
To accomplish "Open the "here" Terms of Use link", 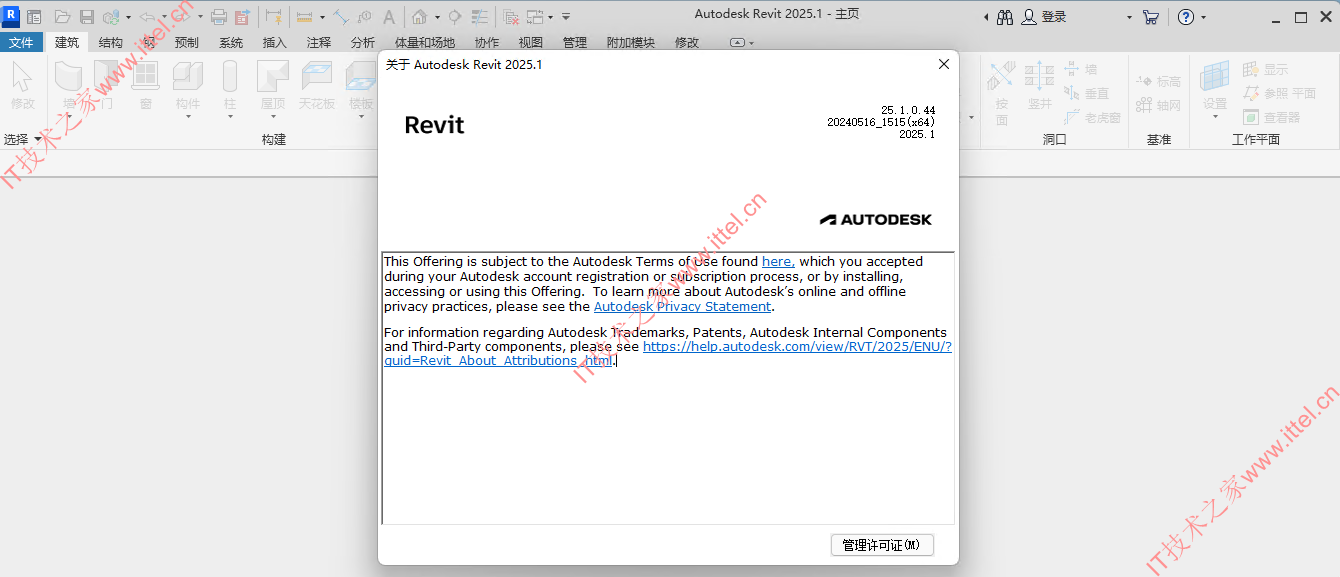I will (778, 262).
